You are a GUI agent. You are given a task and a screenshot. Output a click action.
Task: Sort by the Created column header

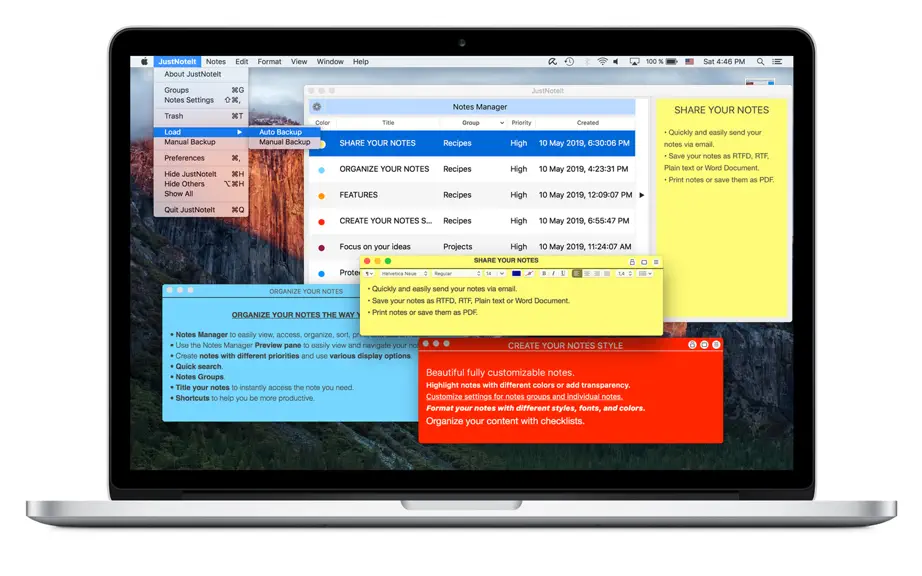[x=587, y=123]
